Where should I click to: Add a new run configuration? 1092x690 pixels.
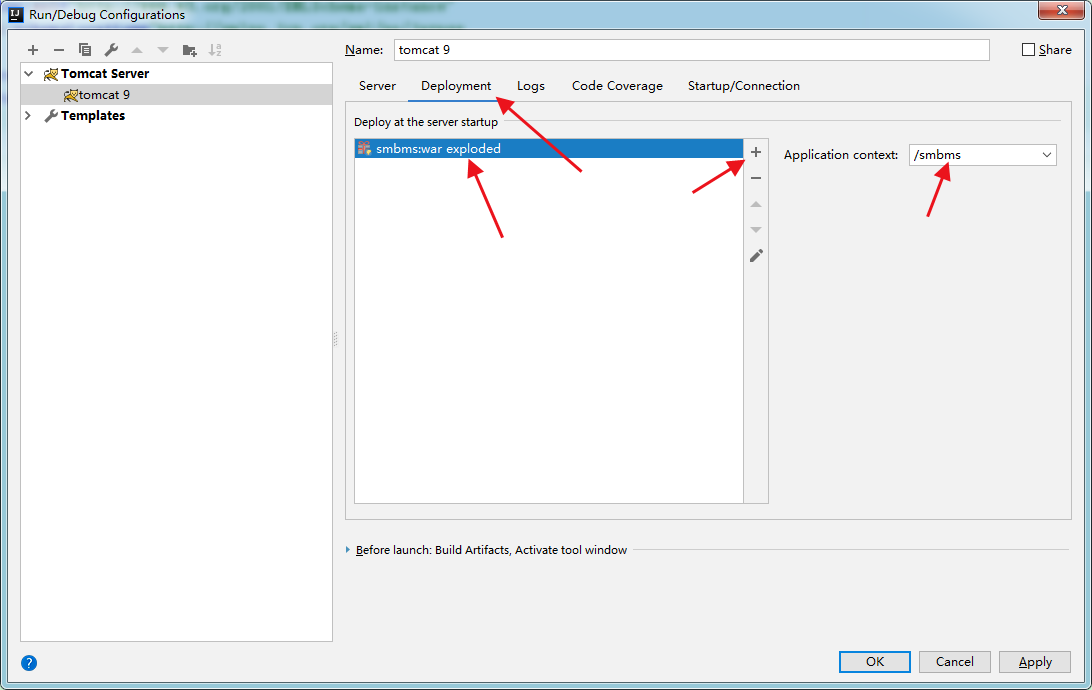(x=33, y=50)
